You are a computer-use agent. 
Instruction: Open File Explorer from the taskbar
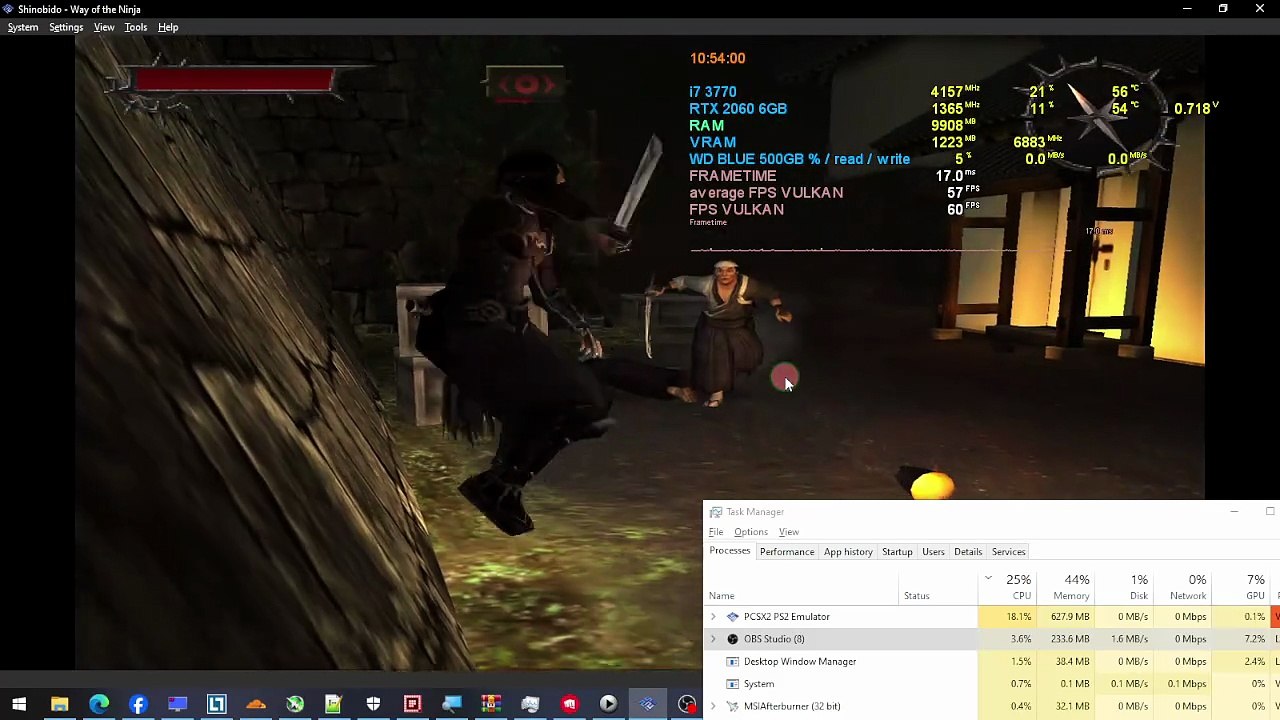(x=59, y=704)
